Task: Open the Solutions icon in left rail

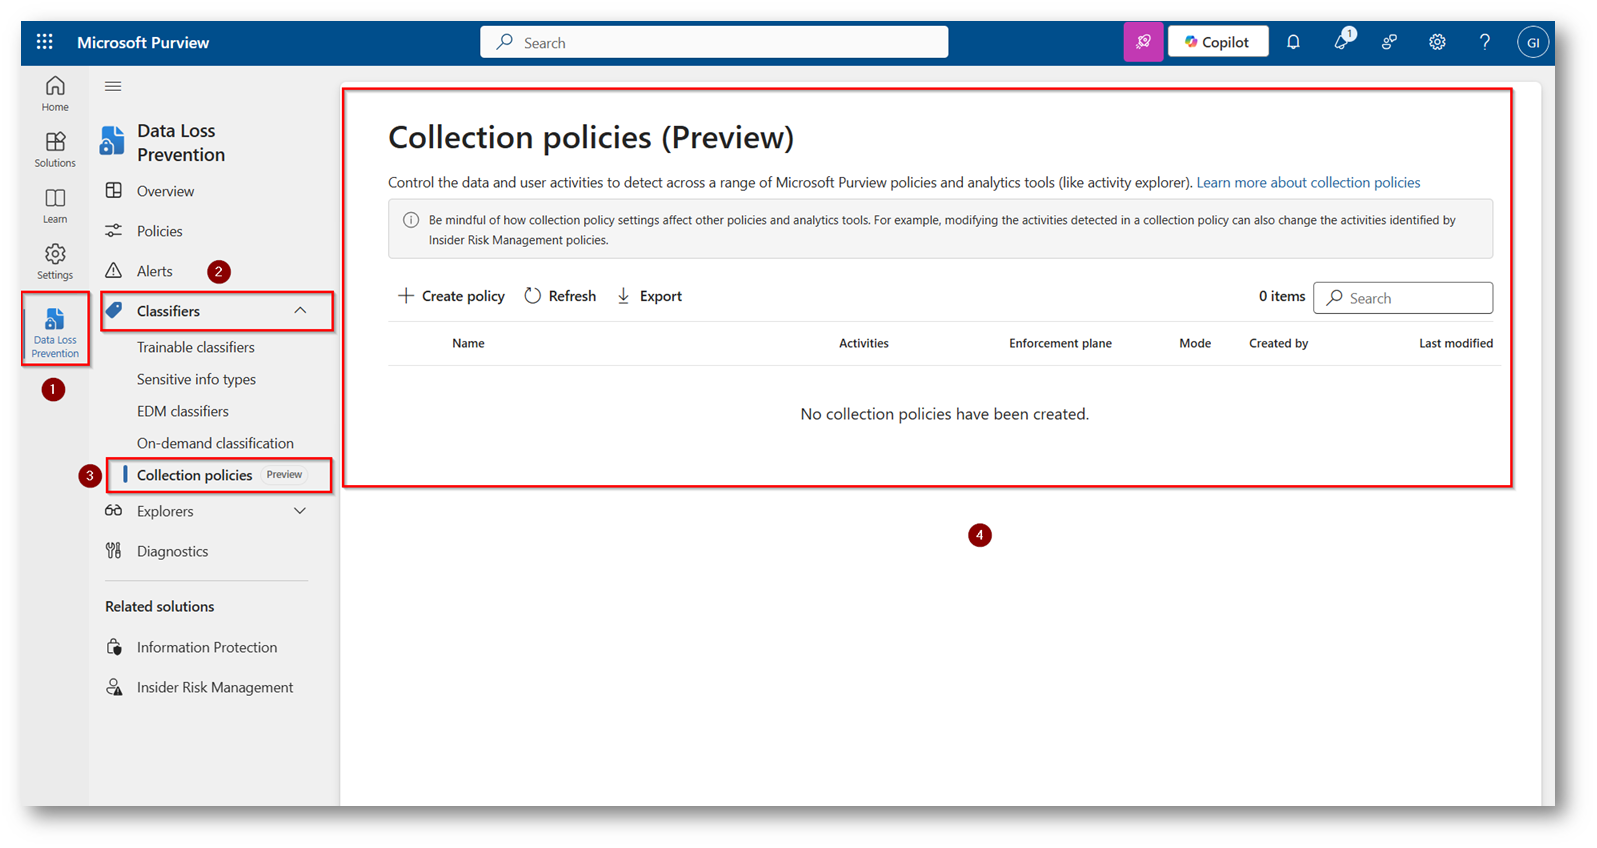Action: click(55, 149)
